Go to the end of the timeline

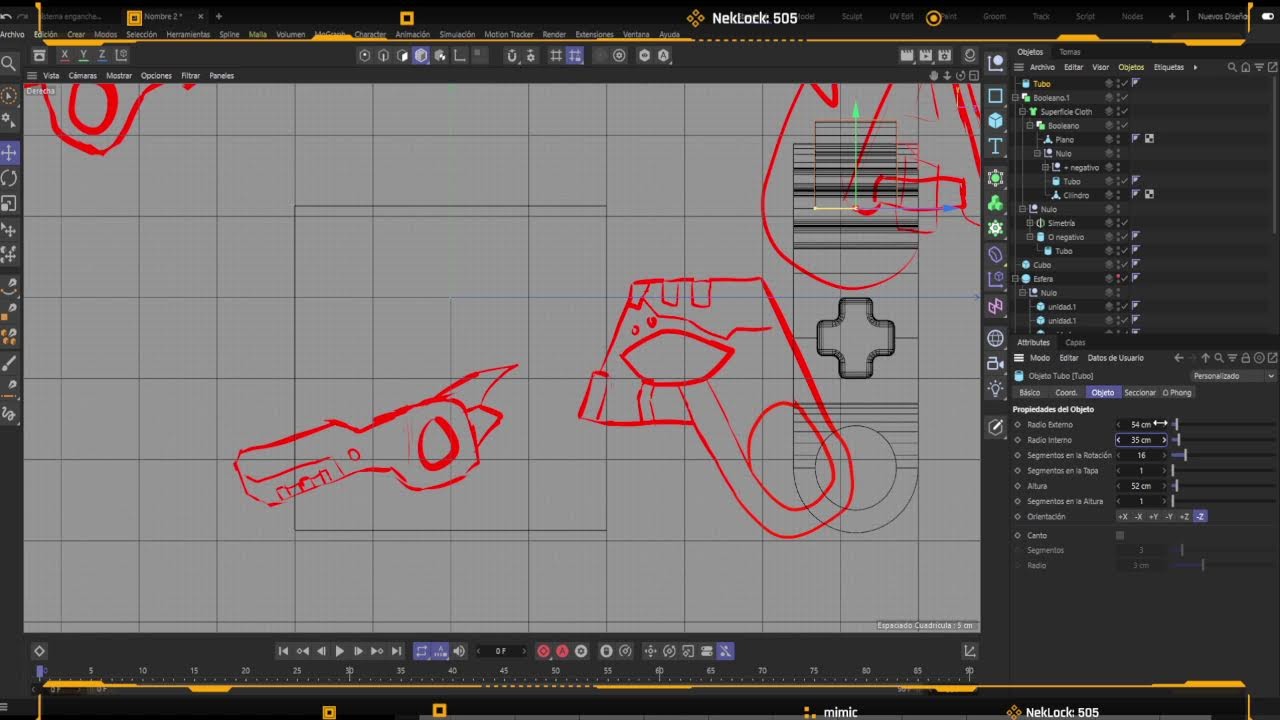(x=397, y=651)
